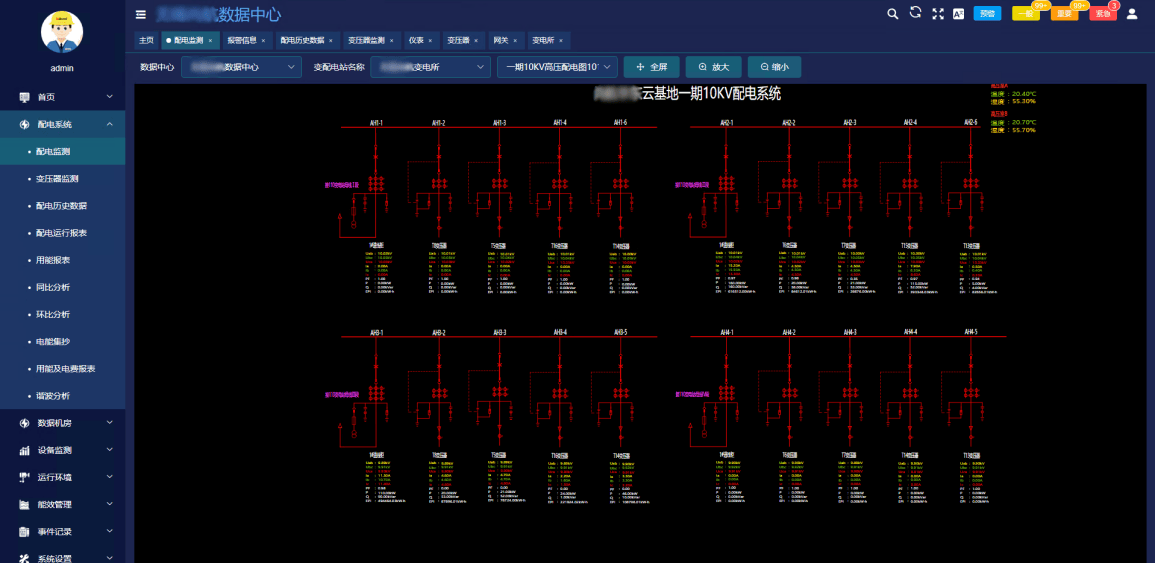Select 配电监测 in sidebar
1155x563 pixels.
click(x=63, y=151)
